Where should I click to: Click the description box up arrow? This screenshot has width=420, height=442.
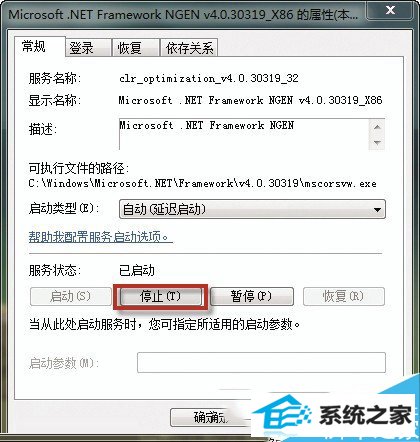click(x=377, y=127)
